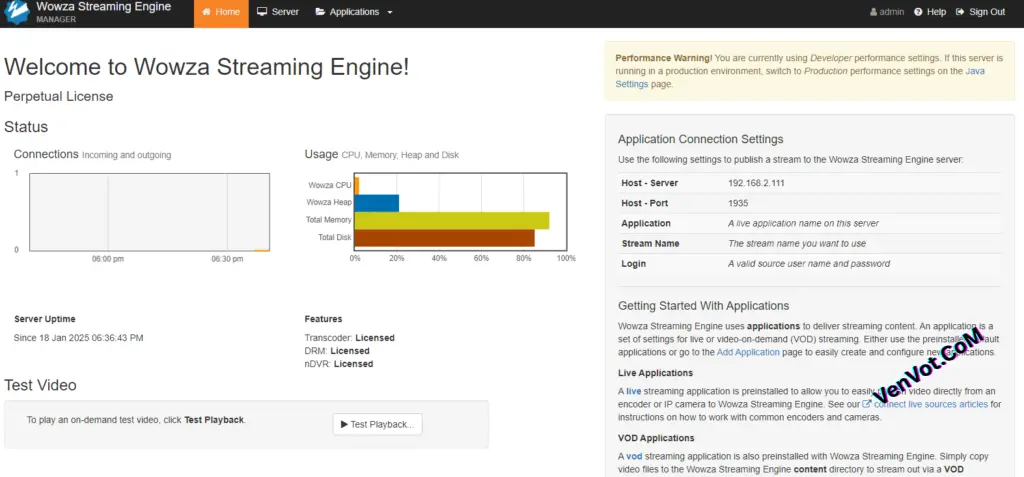Click the DRM: Licensed text
This screenshot has width=1024, height=477.
click(337, 351)
